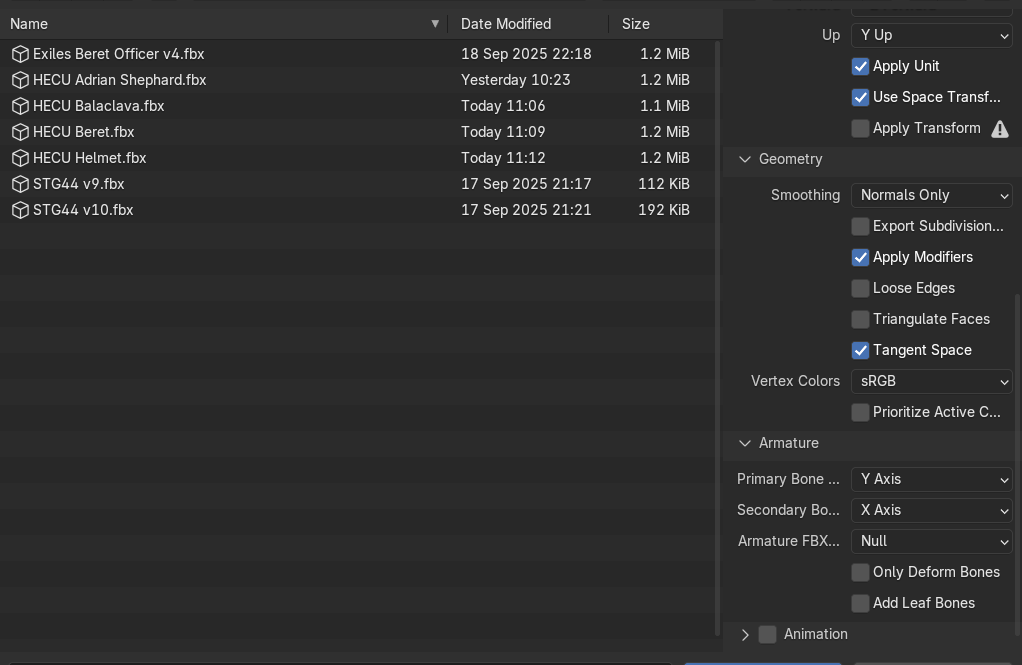Disable Tangent Space checkbox

[x=860, y=350]
